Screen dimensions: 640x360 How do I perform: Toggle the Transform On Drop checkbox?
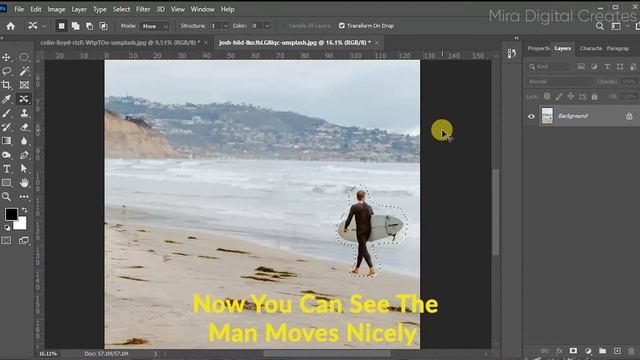tap(342, 26)
